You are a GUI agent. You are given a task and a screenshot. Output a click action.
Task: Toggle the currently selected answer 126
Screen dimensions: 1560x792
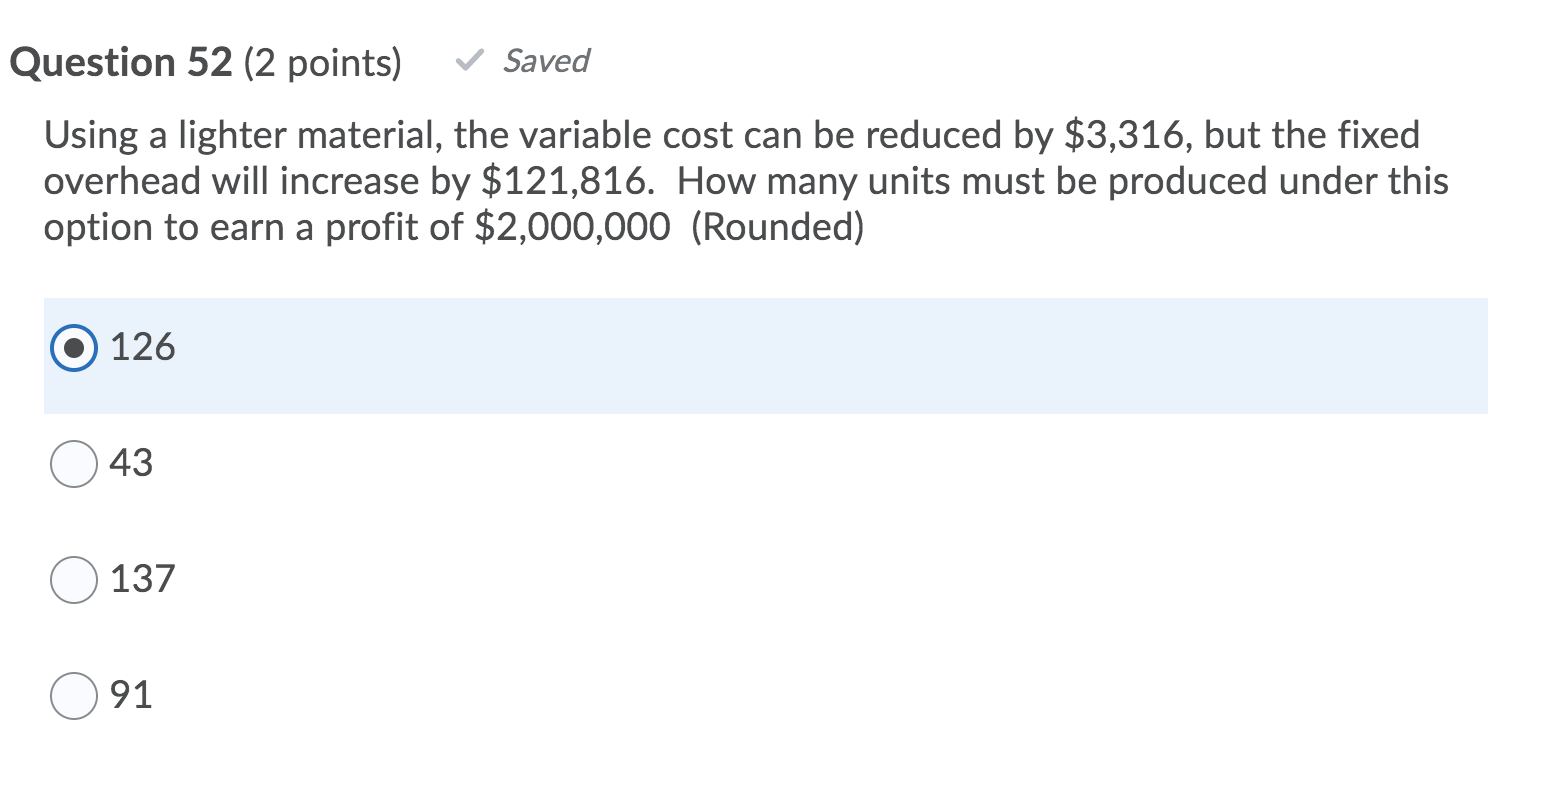74,348
